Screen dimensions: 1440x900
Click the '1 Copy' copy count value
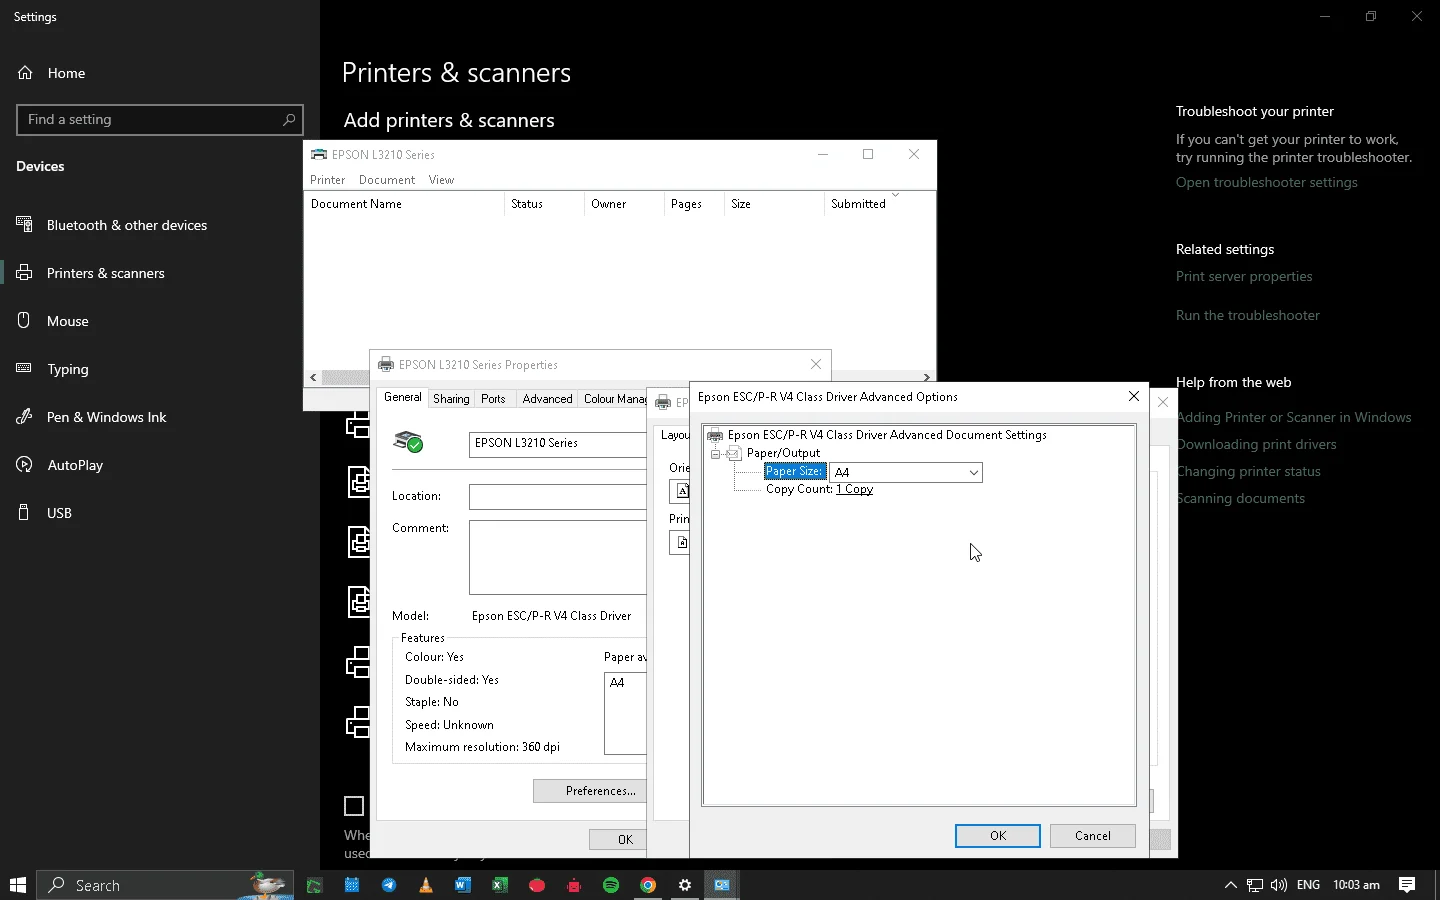(x=854, y=490)
